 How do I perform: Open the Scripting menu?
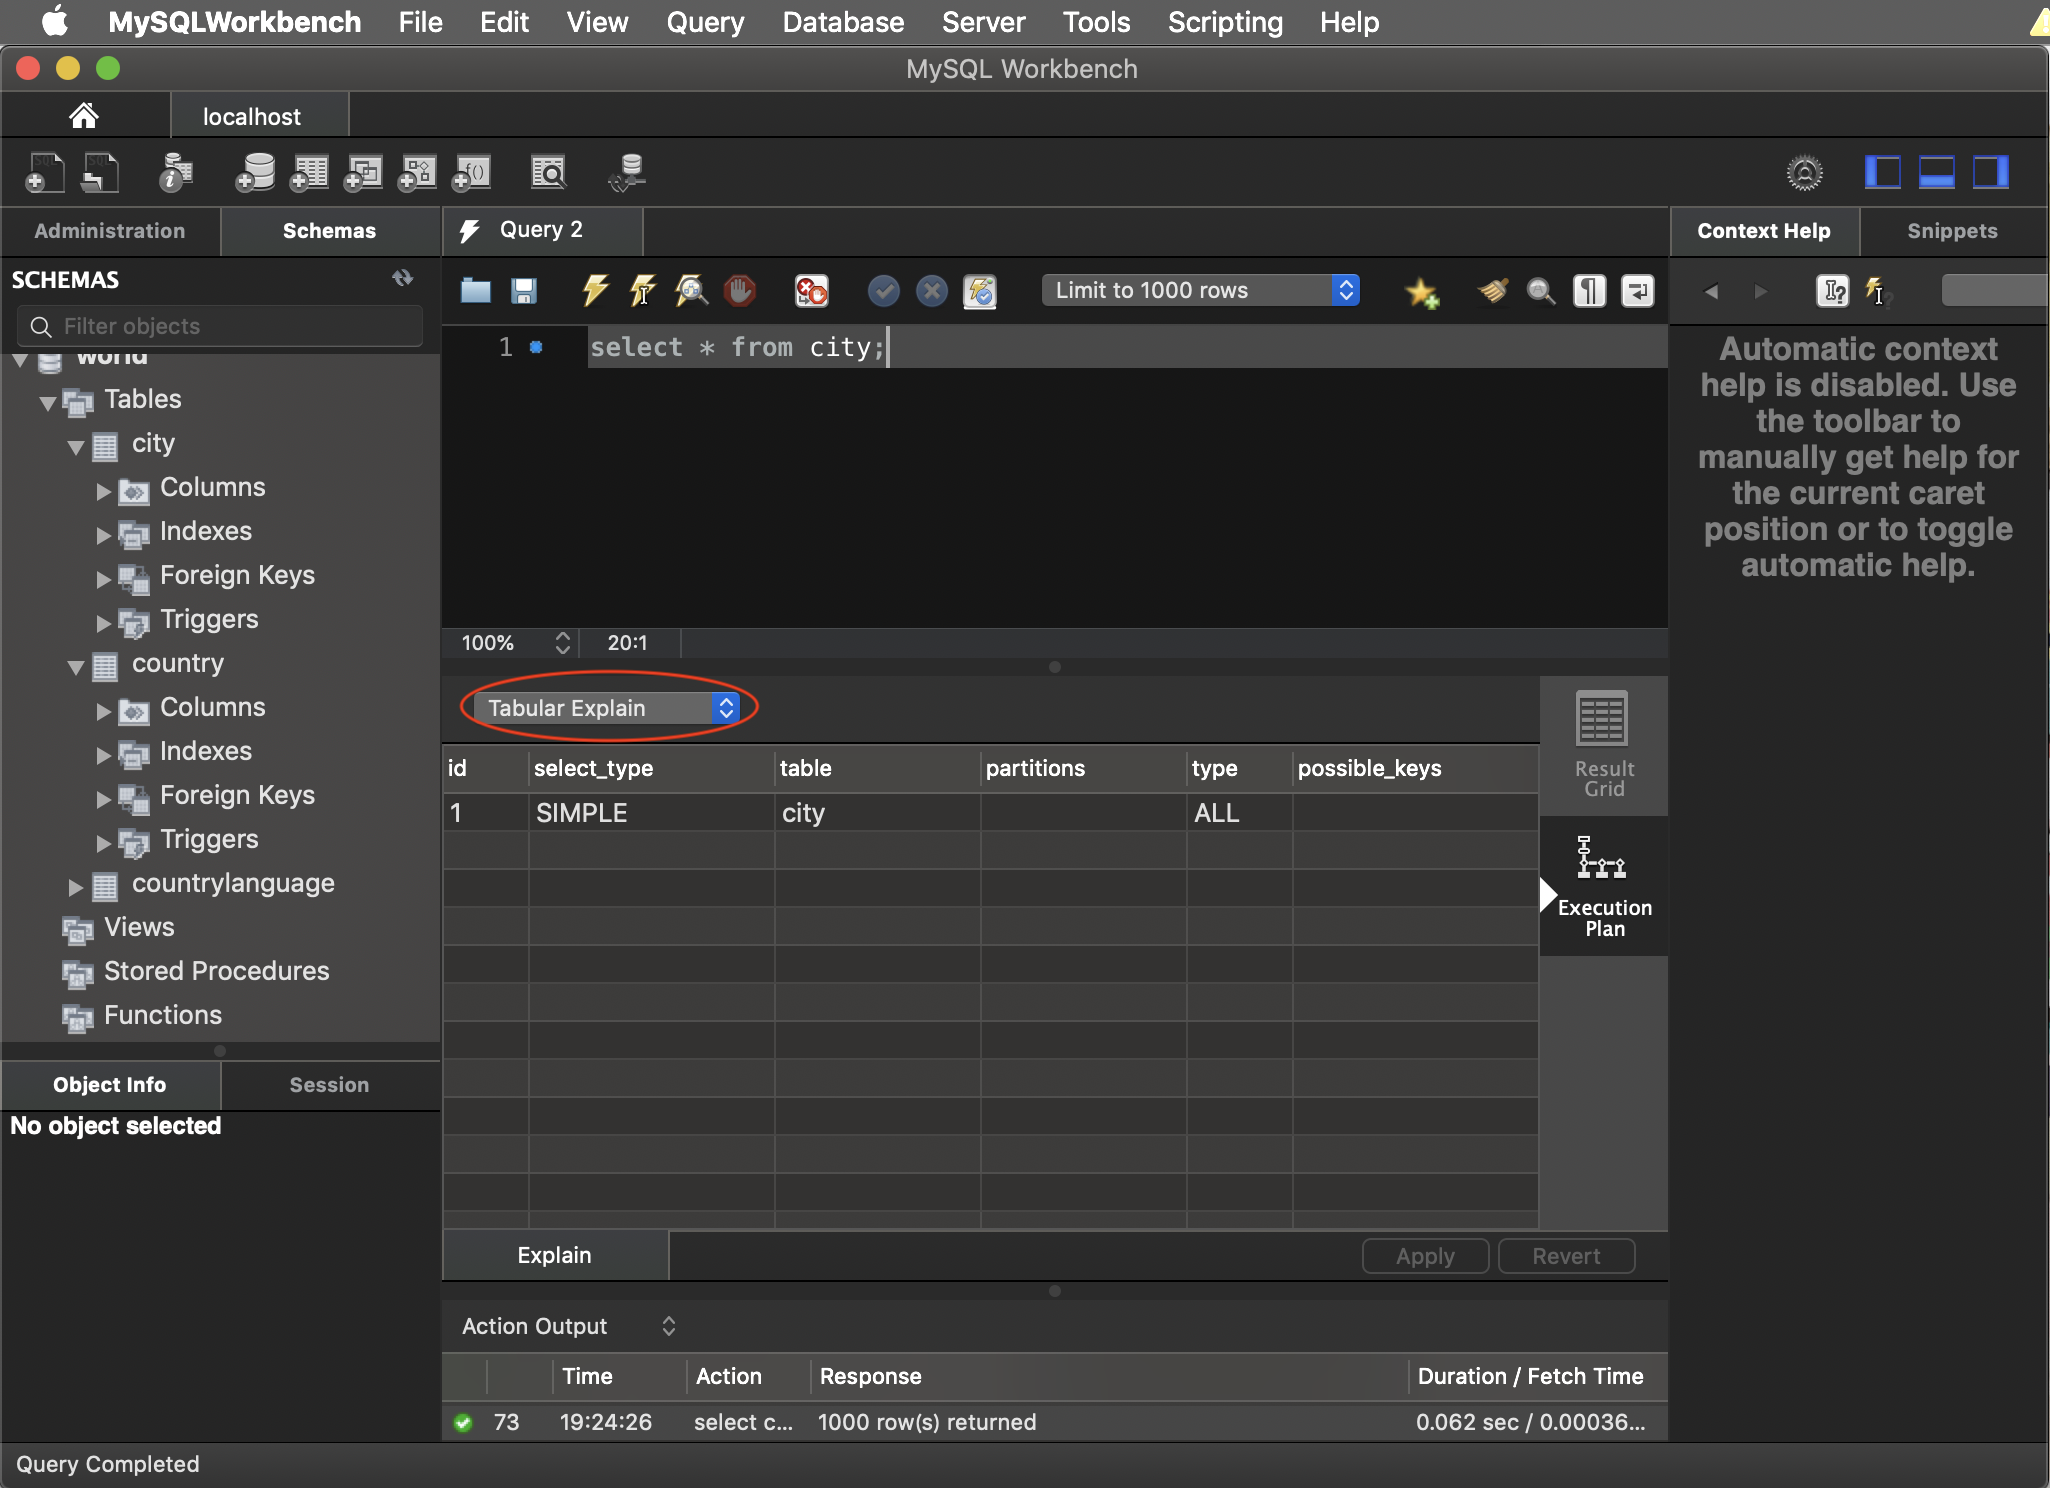(x=1225, y=22)
